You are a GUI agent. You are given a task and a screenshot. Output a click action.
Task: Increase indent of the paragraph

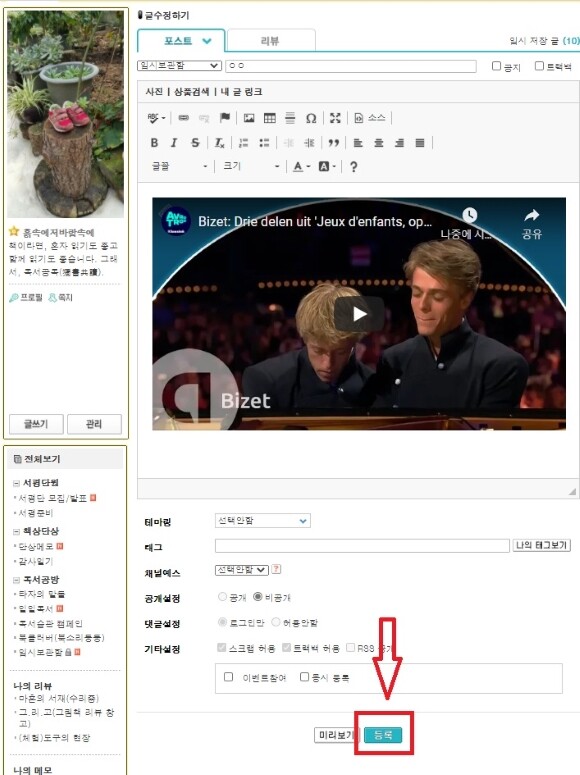pyautogui.click(x=310, y=142)
